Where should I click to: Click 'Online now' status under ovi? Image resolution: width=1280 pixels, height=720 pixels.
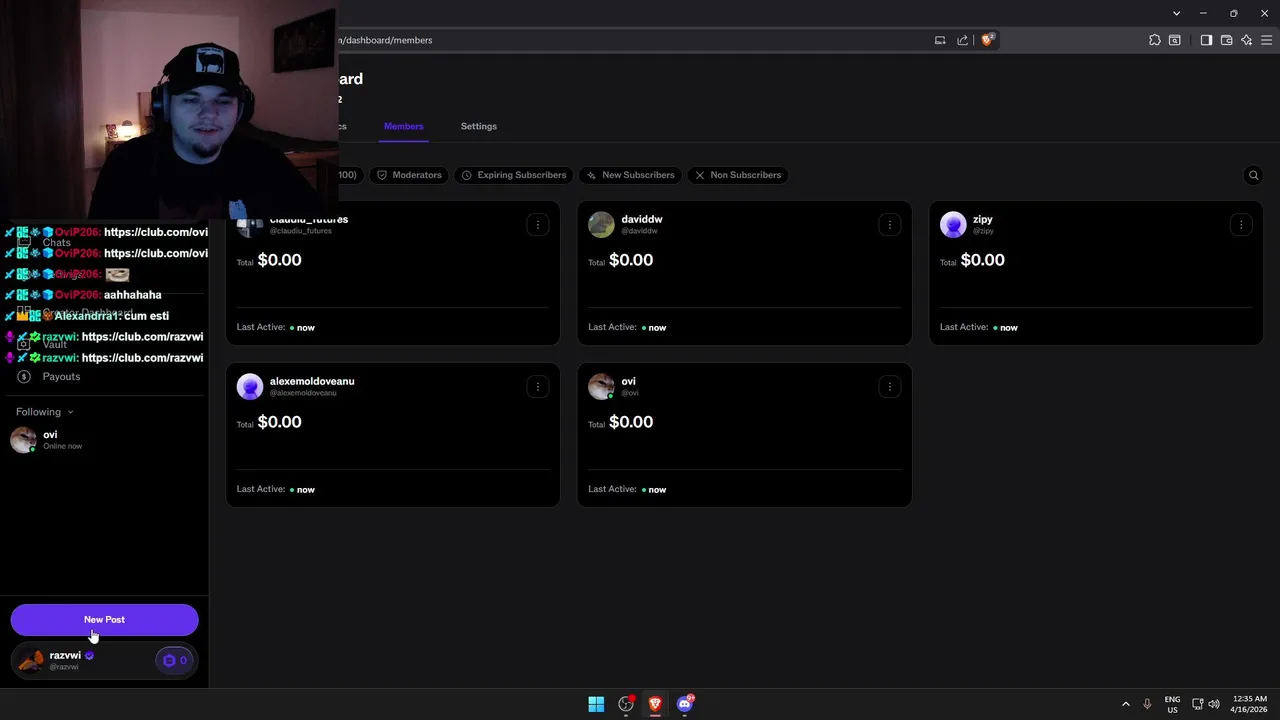62,446
